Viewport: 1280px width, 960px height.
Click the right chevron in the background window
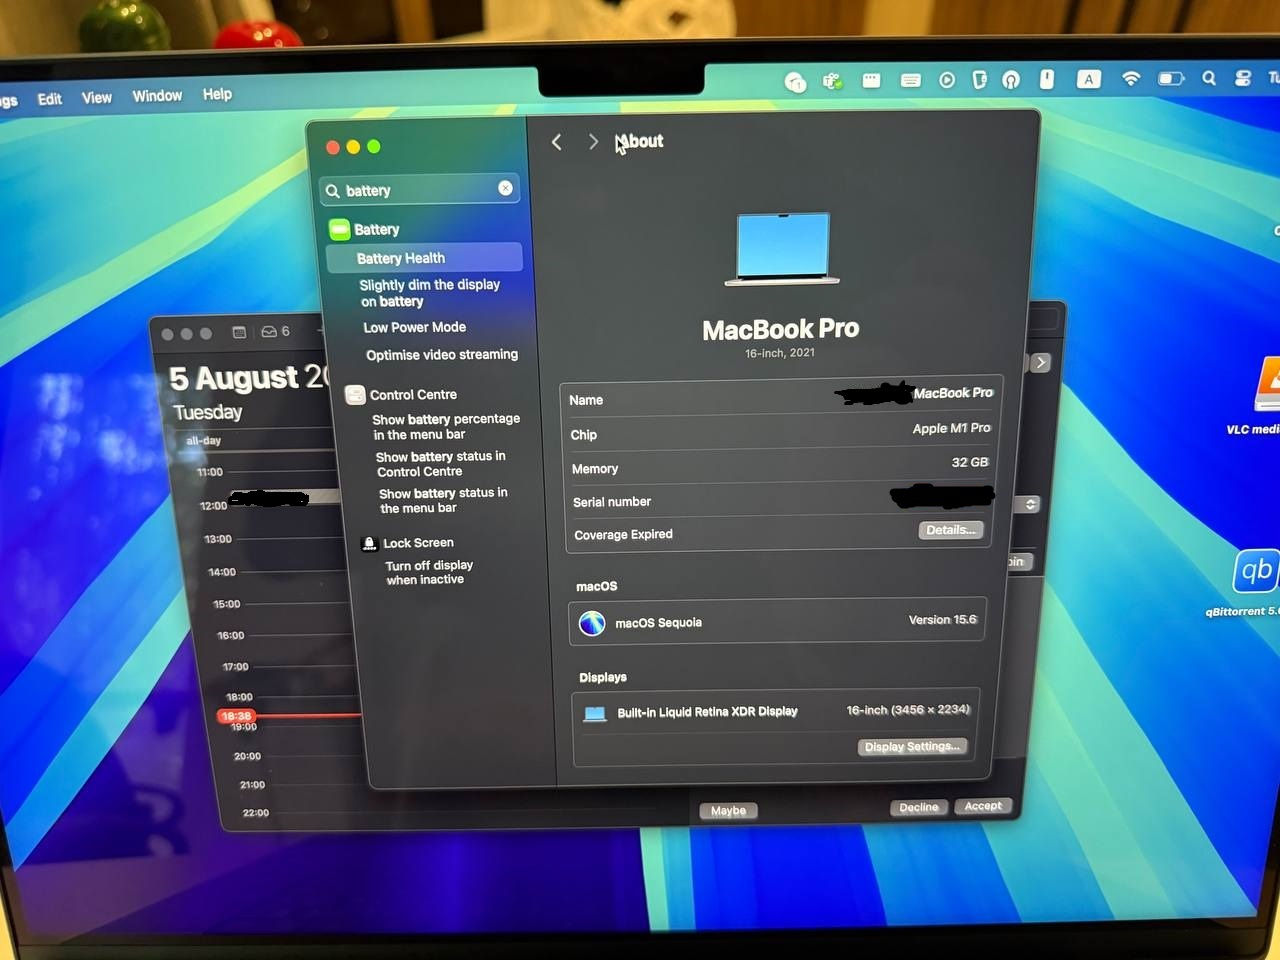pos(1041,362)
